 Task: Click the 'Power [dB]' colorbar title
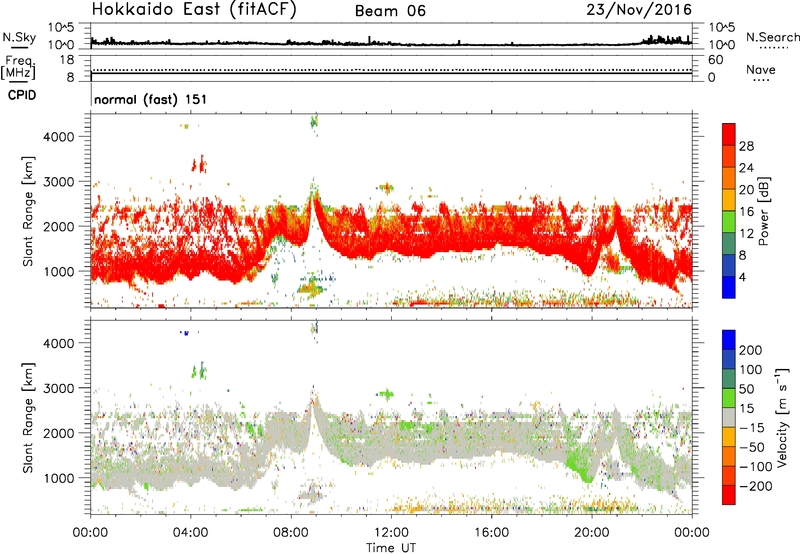click(763, 211)
